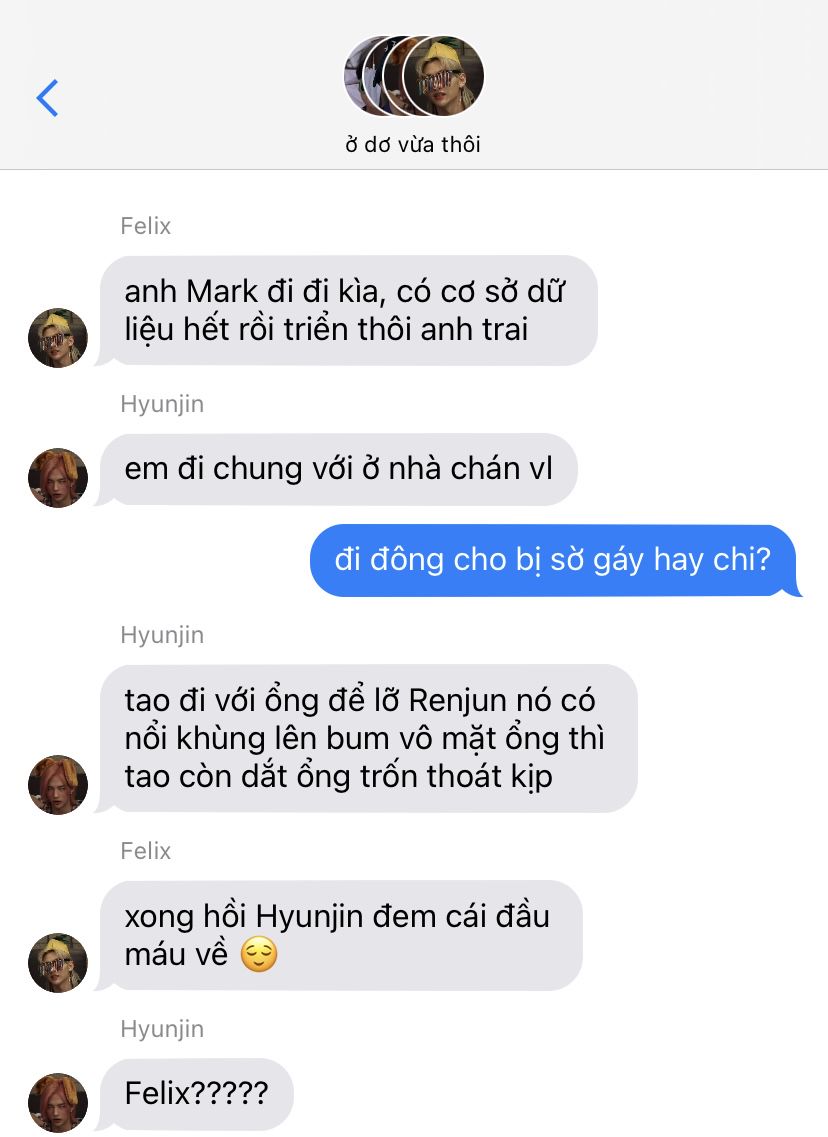828x1137 pixels.
Task: Select the "em đi chung với ở nhà" bubble
Action: point(338,469)
